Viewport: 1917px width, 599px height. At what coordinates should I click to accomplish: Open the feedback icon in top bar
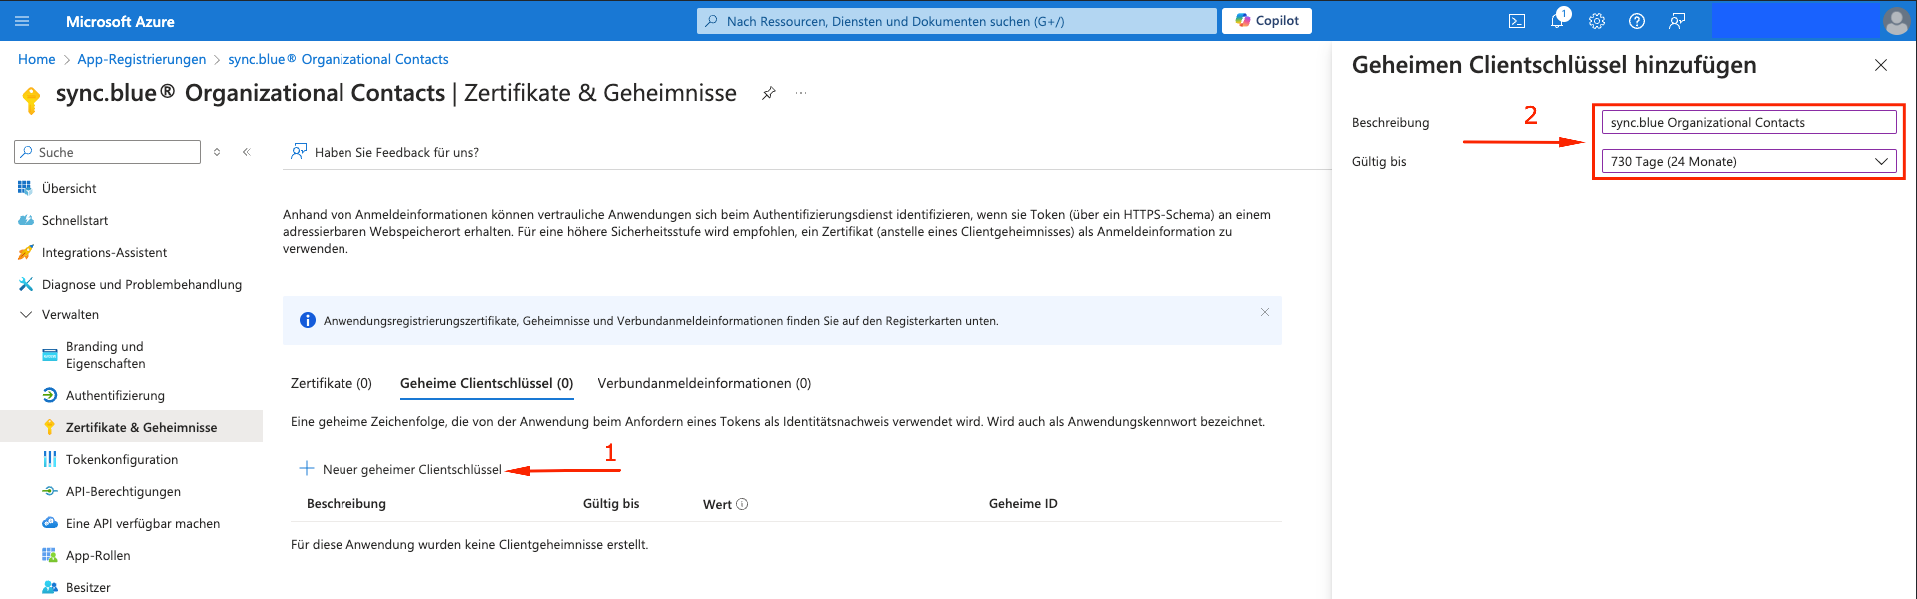click(x=1677, y=21)
